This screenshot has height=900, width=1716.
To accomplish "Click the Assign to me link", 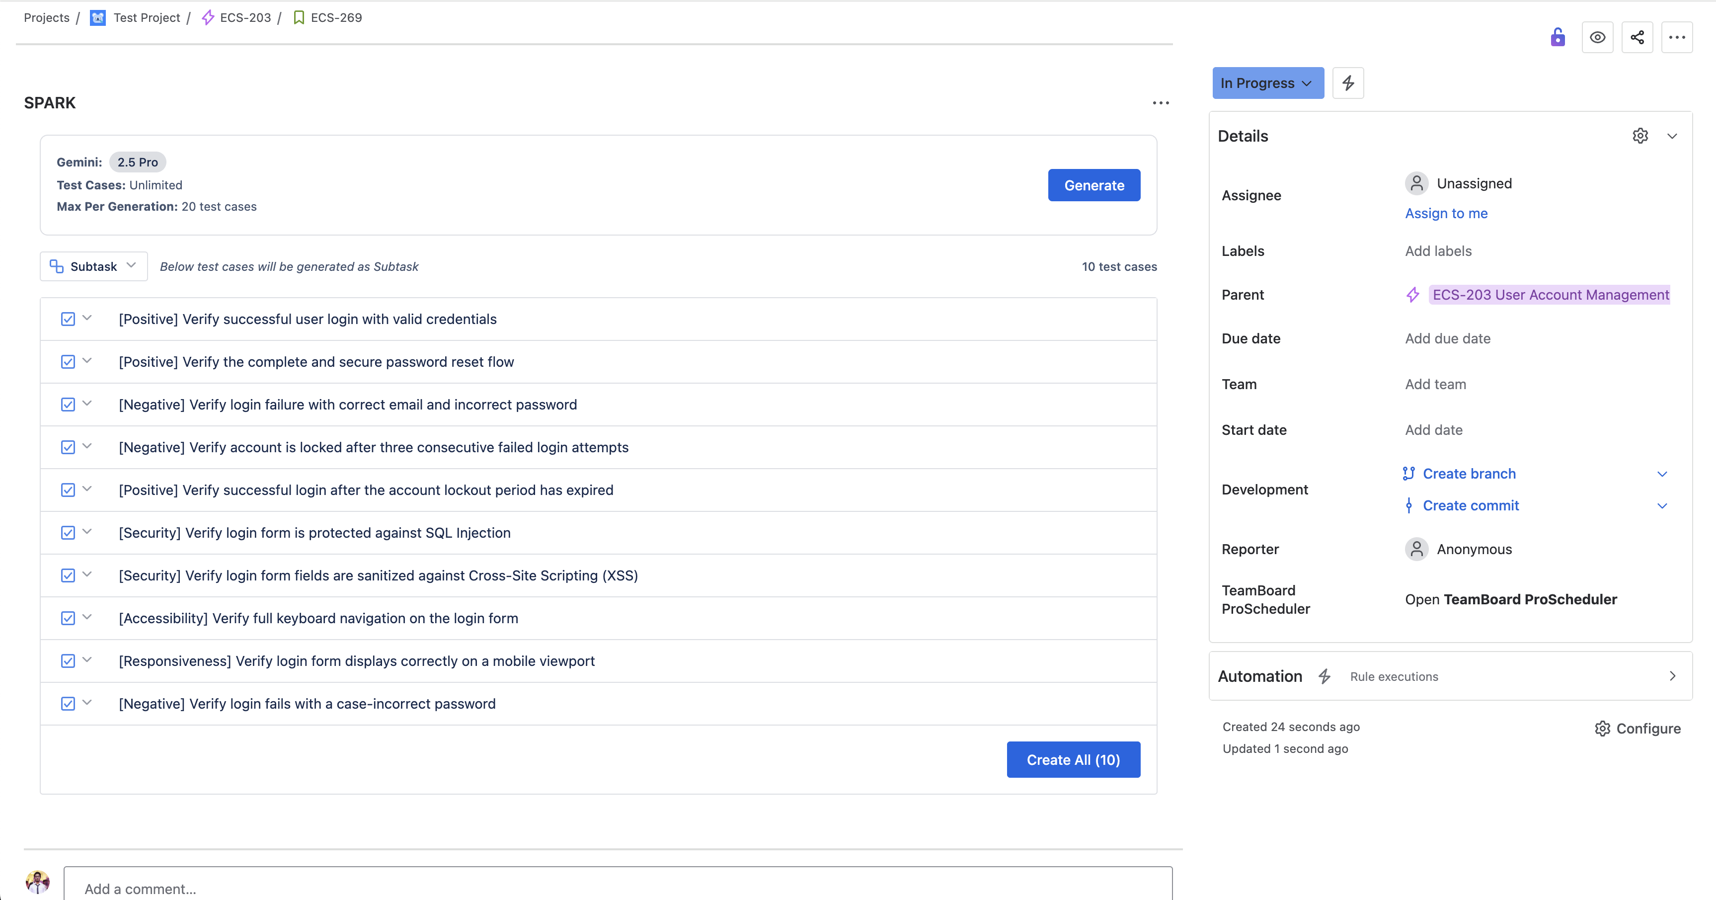I will 1446,213.
